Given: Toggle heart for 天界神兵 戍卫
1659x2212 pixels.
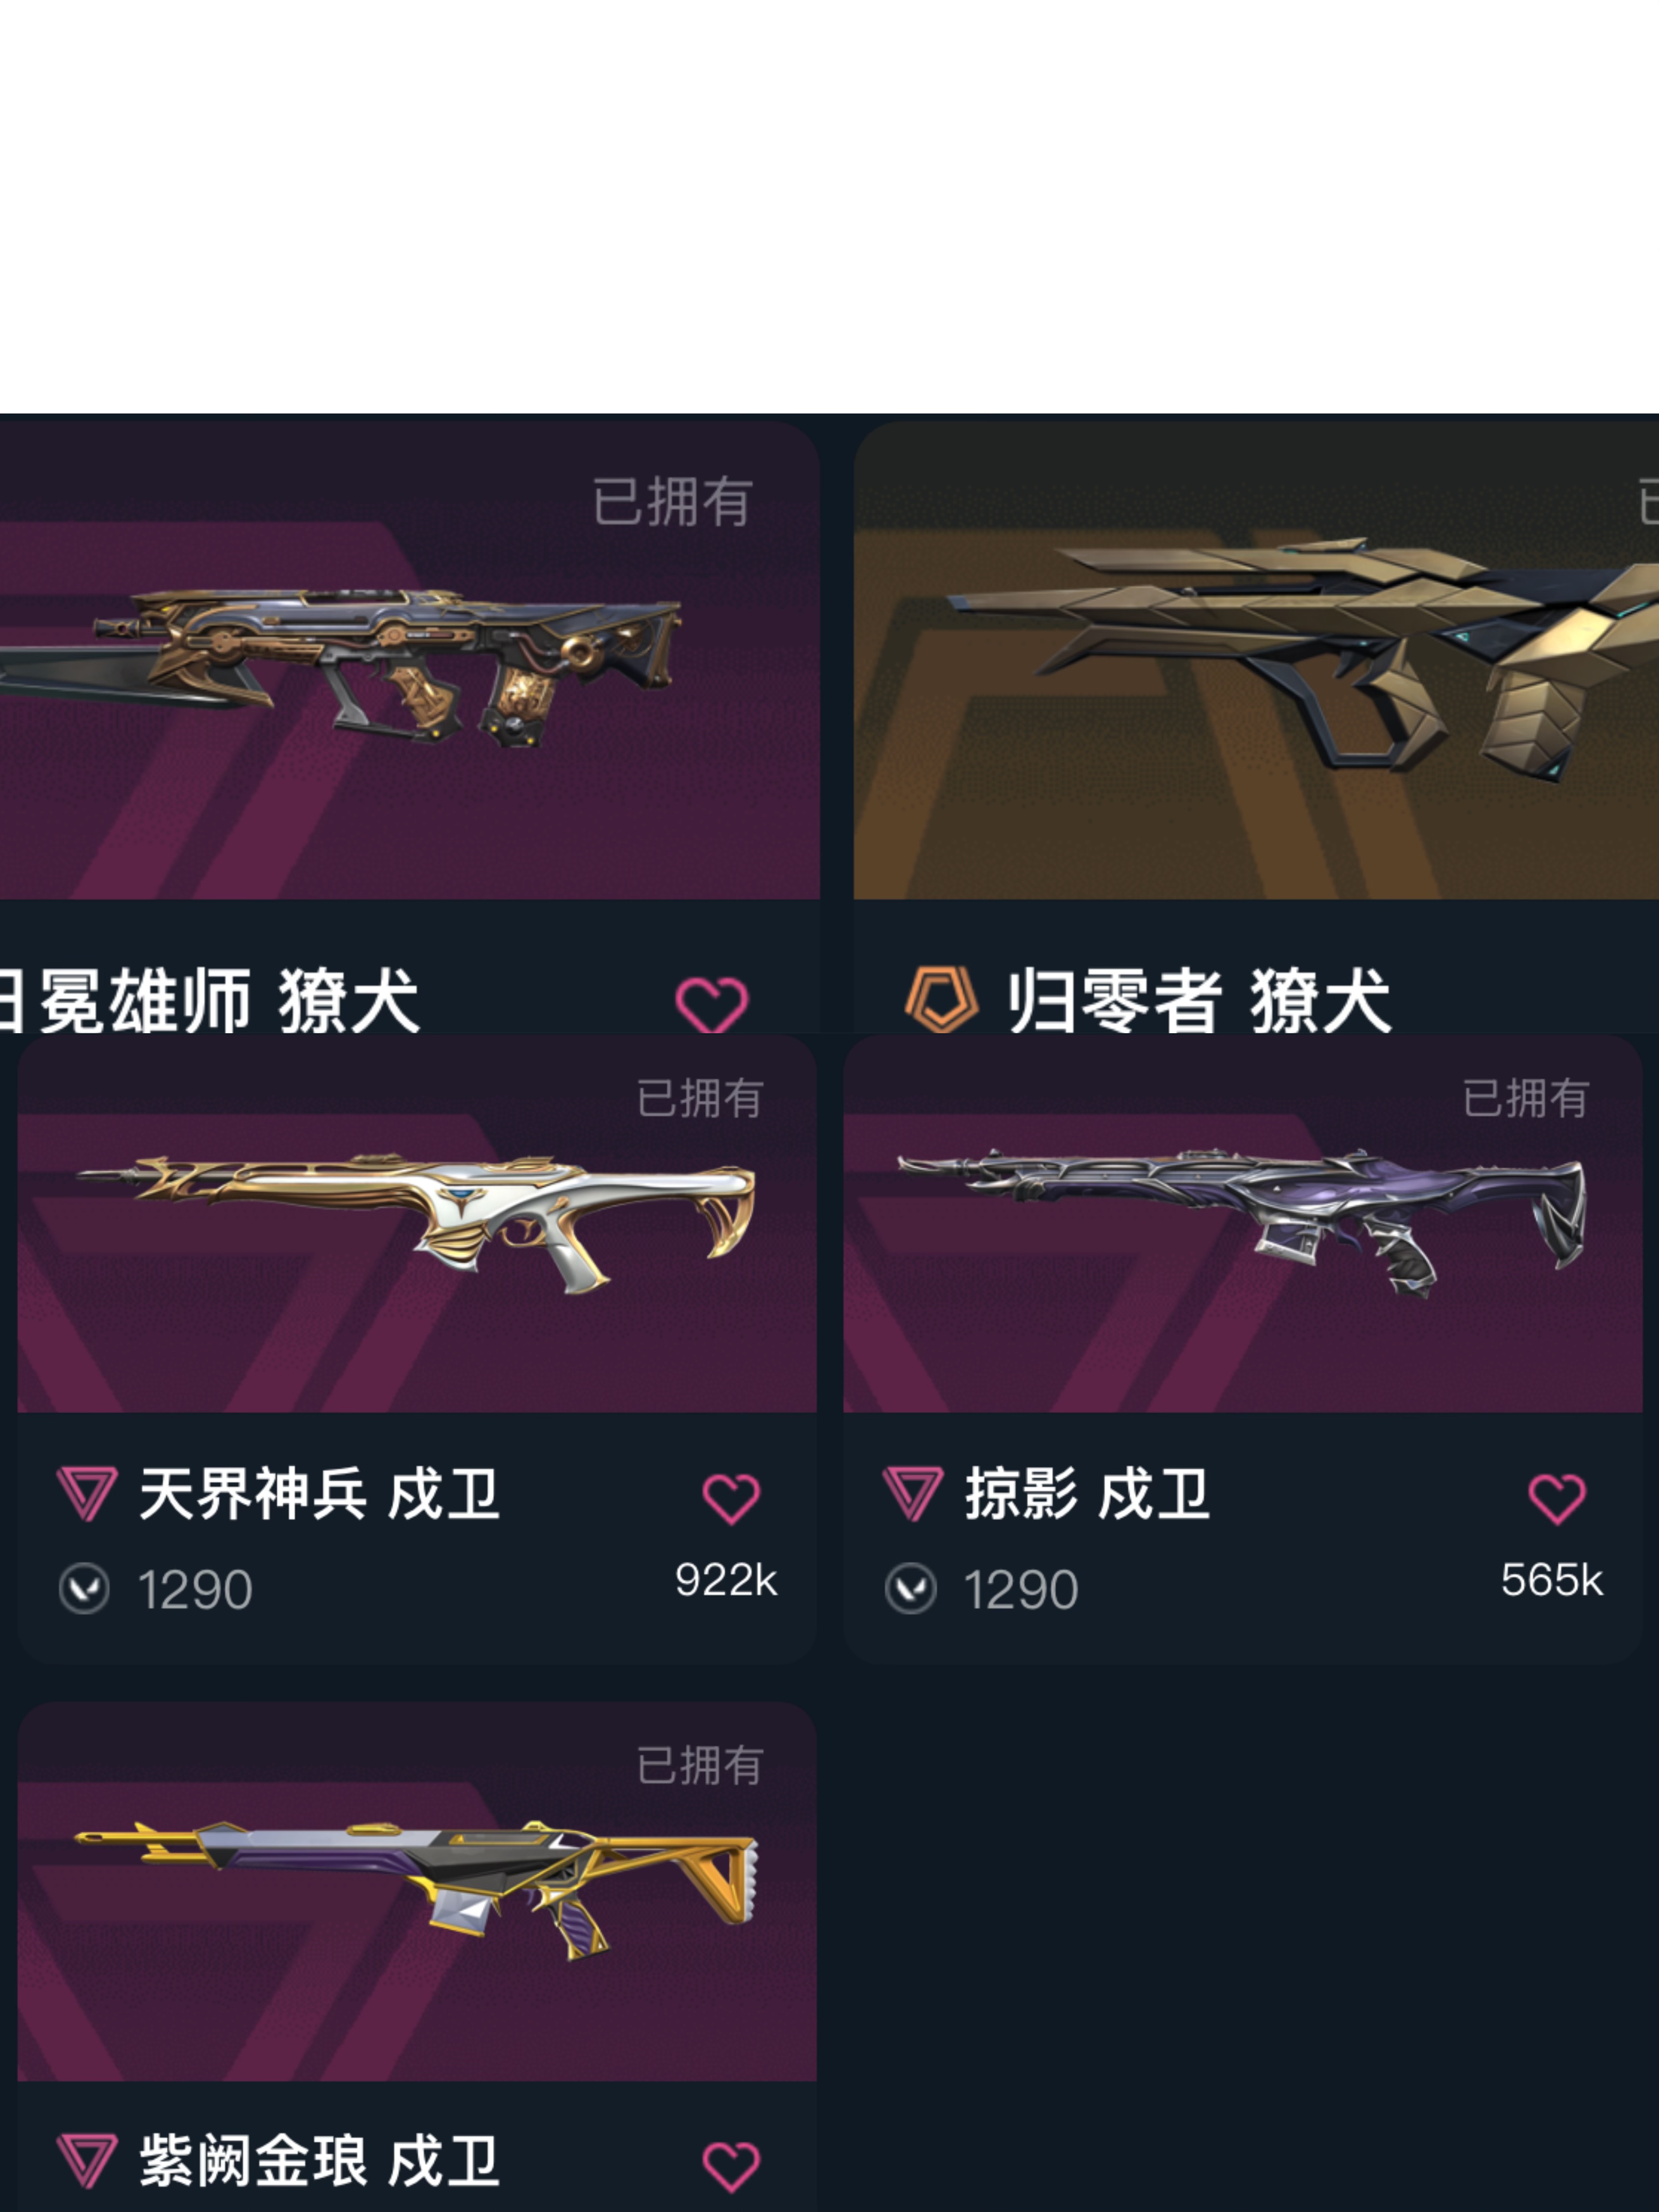Looking at the screenshot, I should [731, 1499].
